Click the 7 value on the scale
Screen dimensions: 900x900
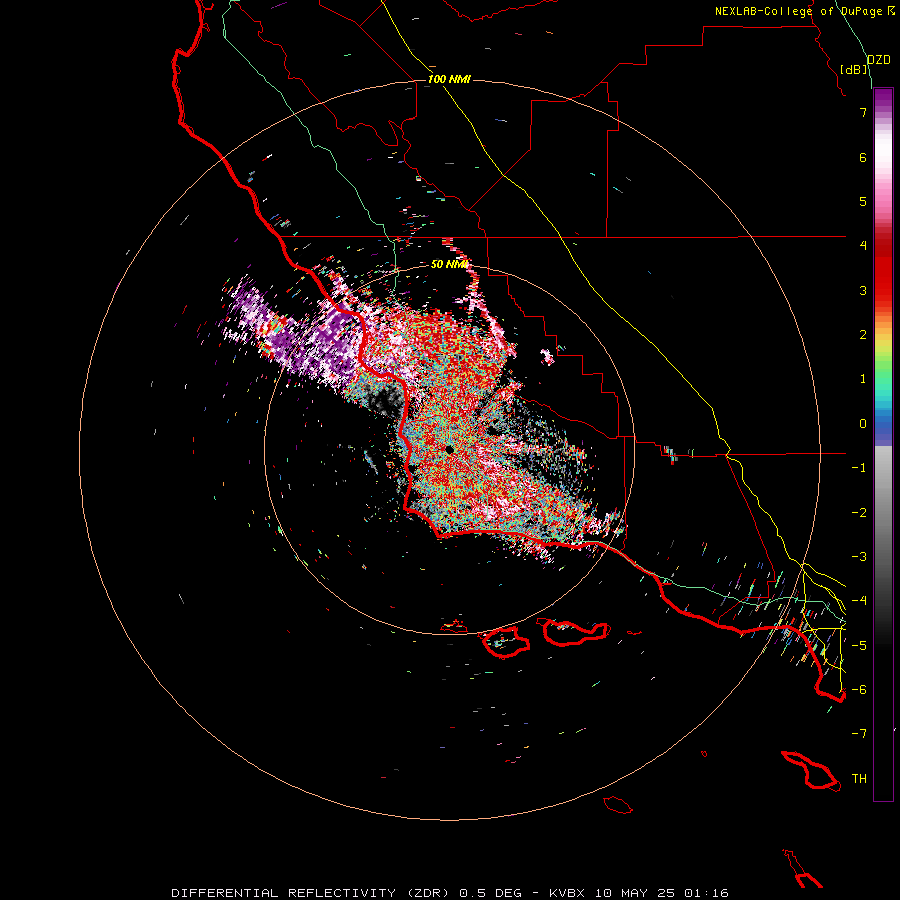(x=863, y=112)
